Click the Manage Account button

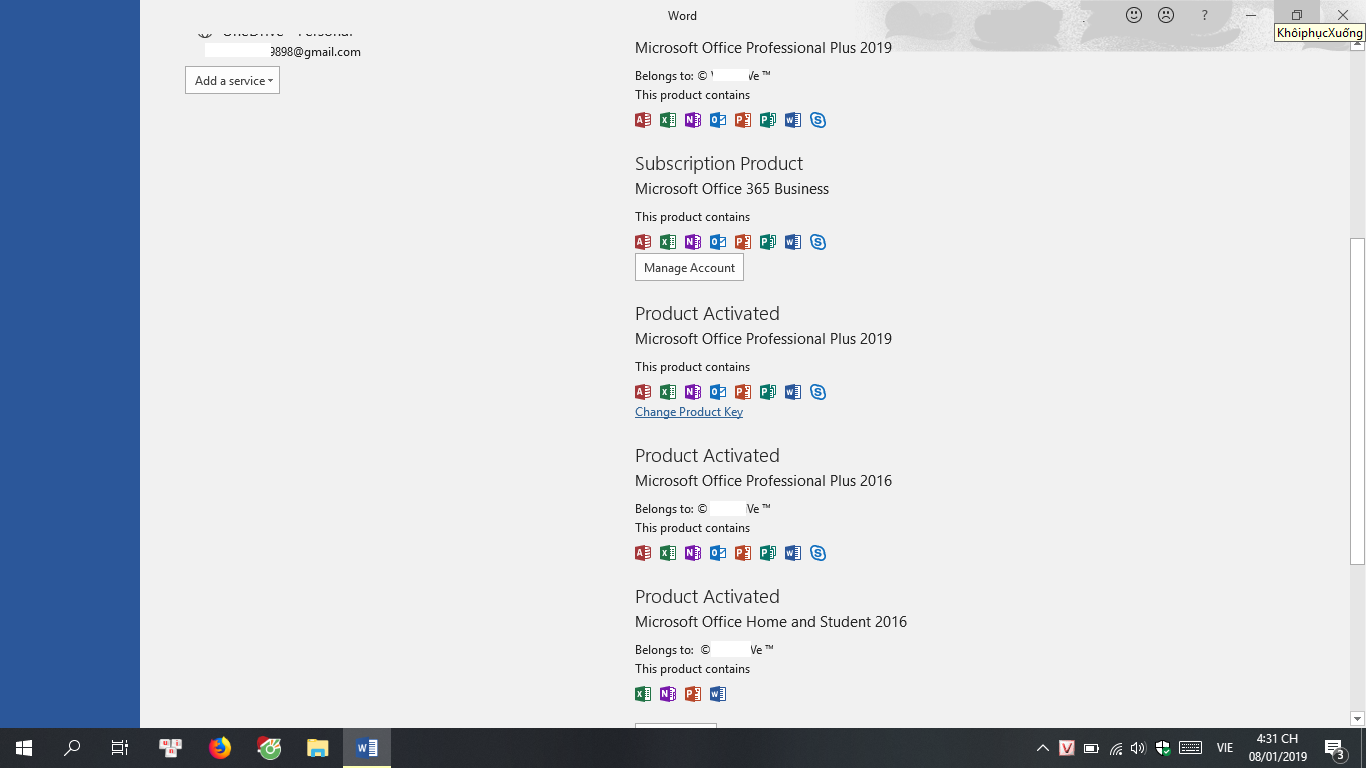pyautogui.click(x=689, y=267)
